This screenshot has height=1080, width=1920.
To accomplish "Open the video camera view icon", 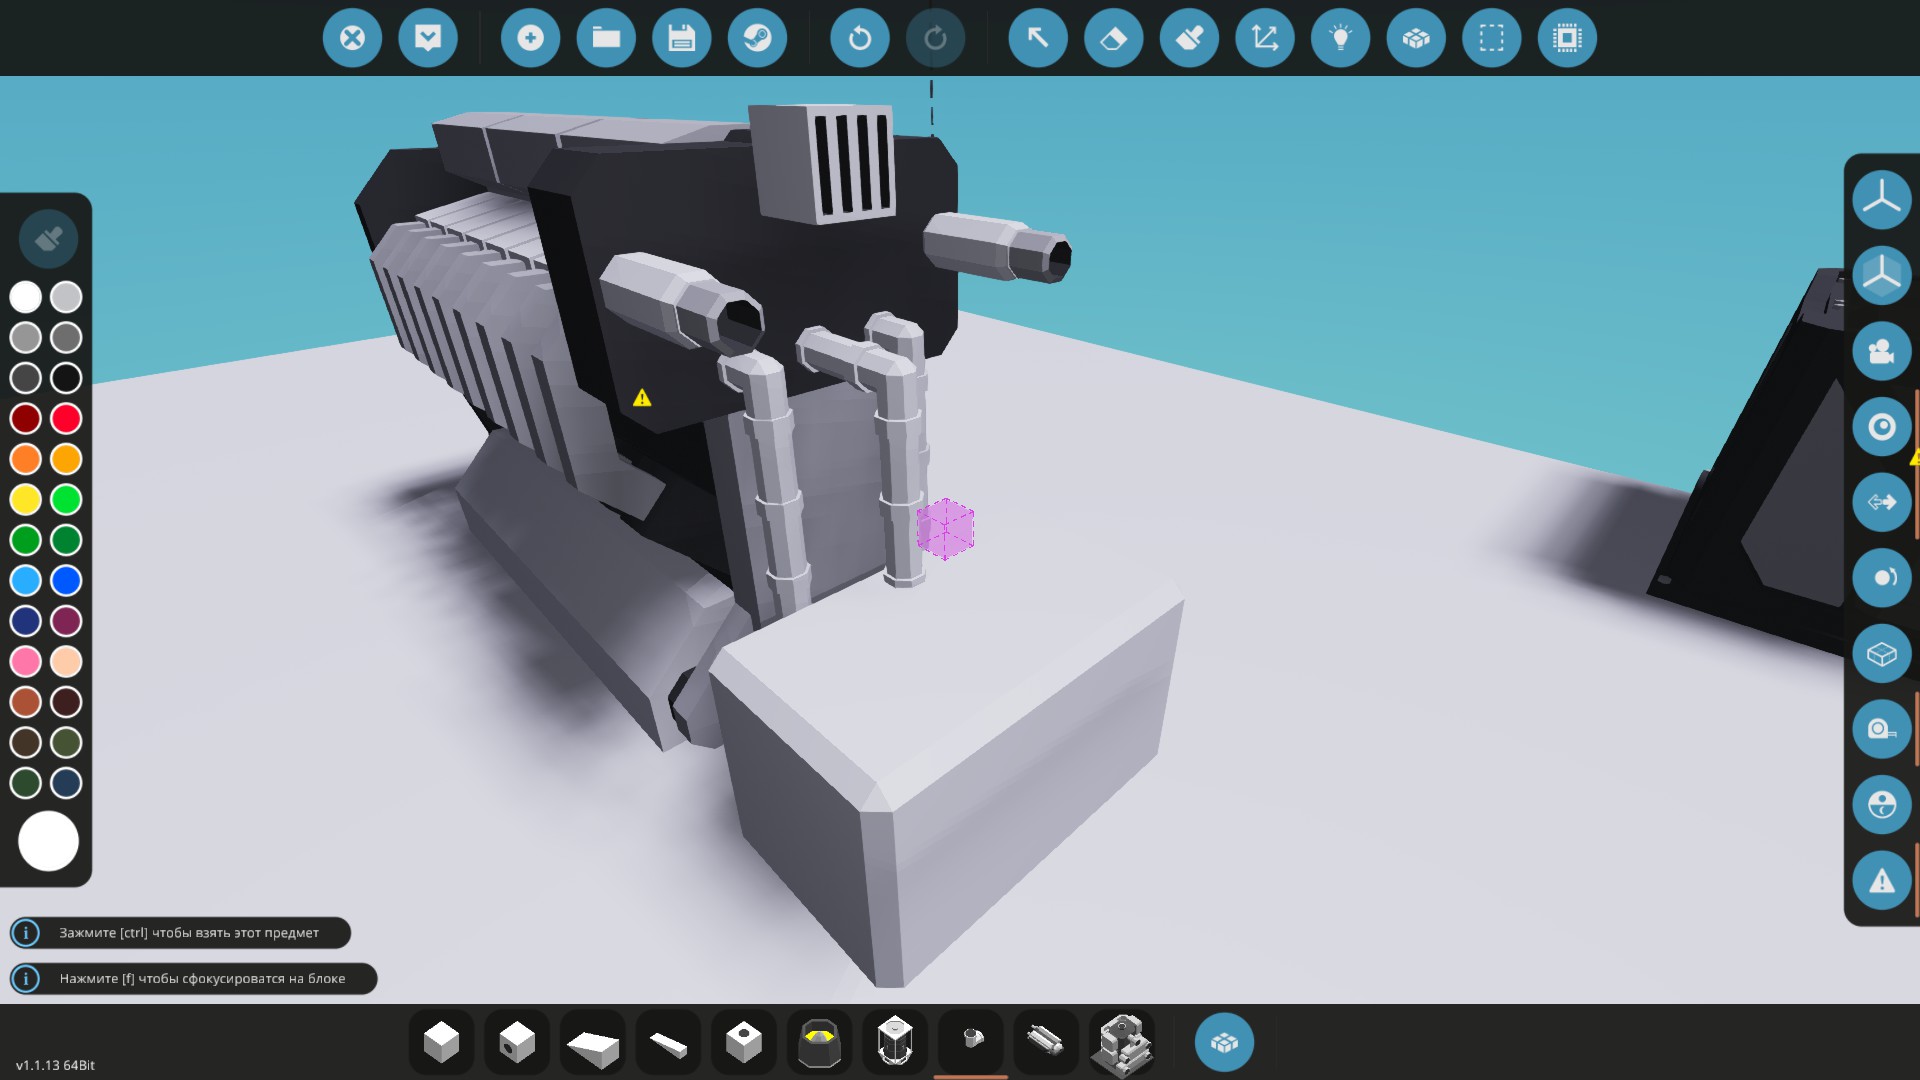I will pyautogui.click(x=1881, y=351).
